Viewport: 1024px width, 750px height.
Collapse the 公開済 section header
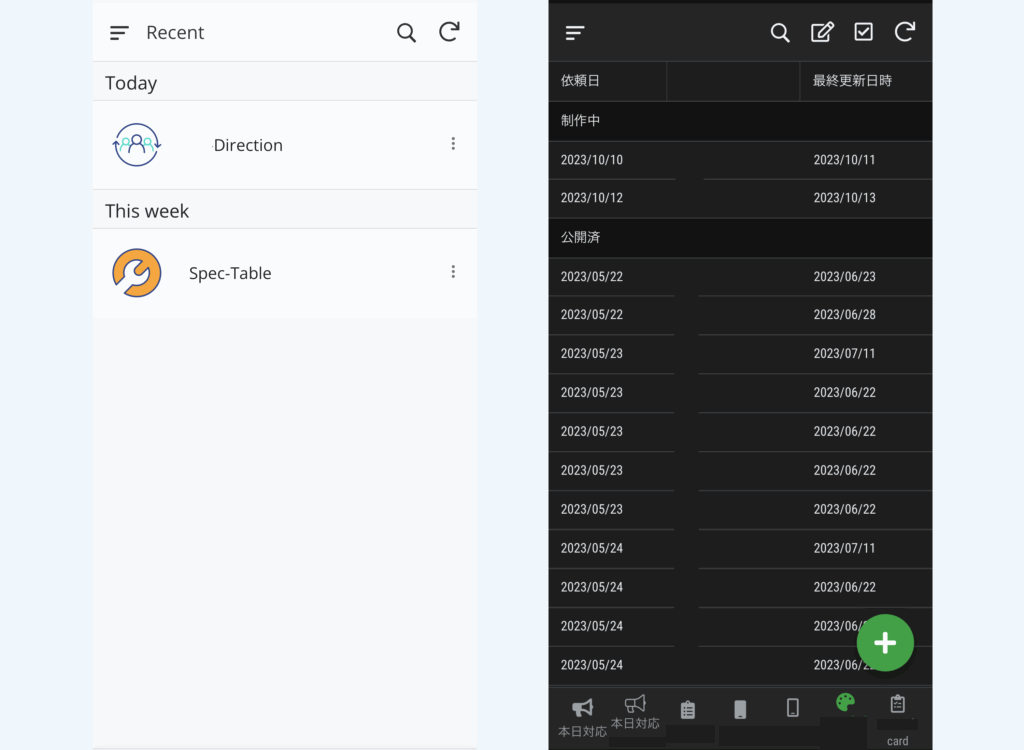click(740, 238)
